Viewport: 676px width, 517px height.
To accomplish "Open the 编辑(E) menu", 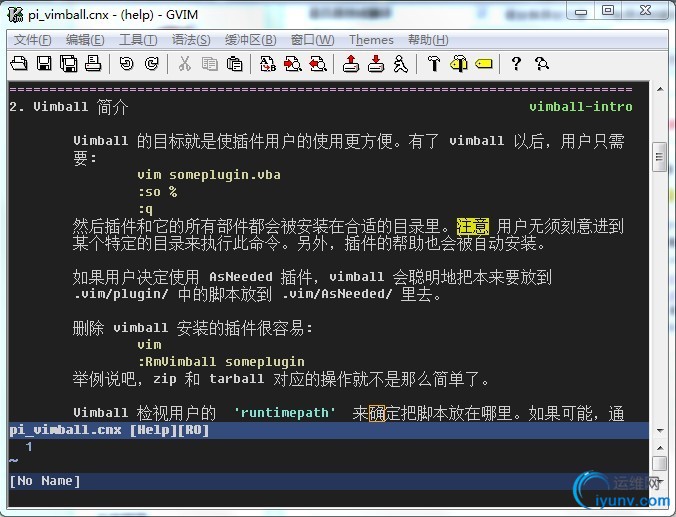I will click(85, 40).
